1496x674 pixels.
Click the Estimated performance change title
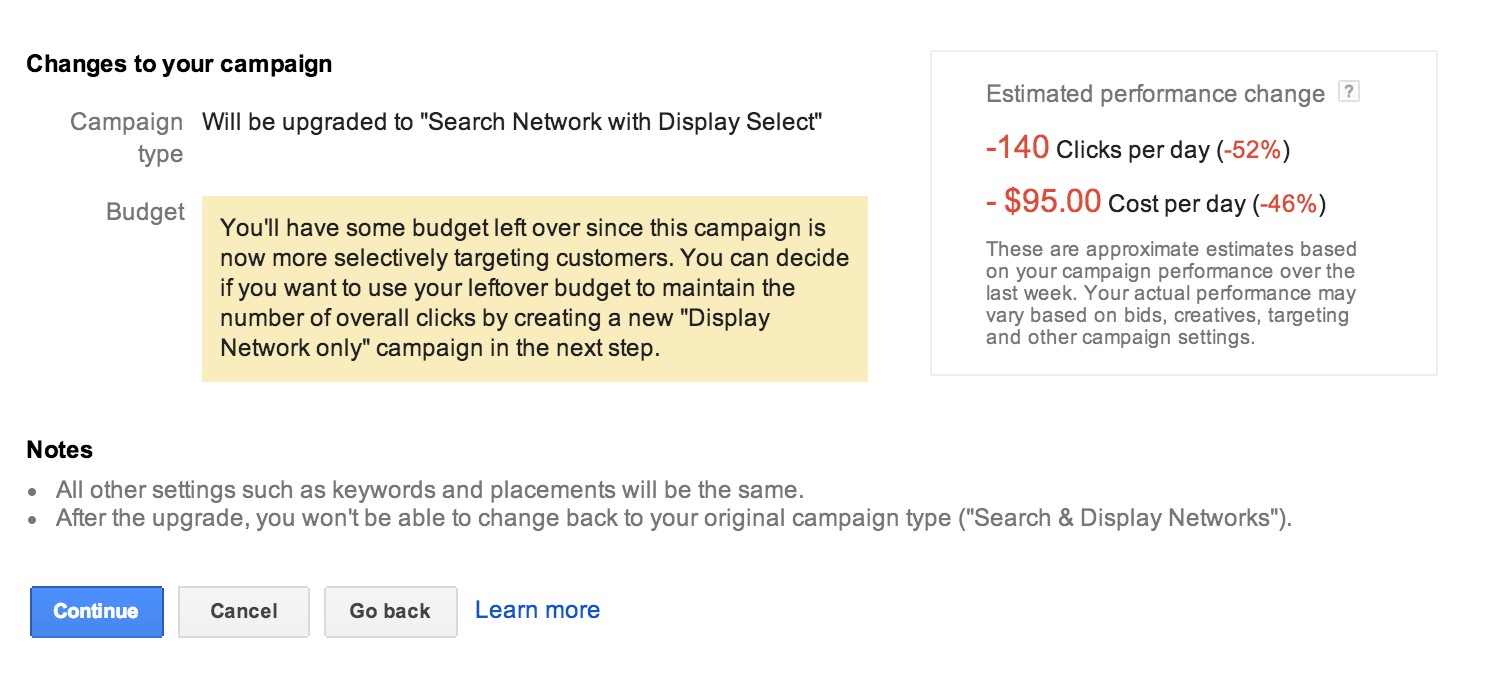tap(1155, 94)
